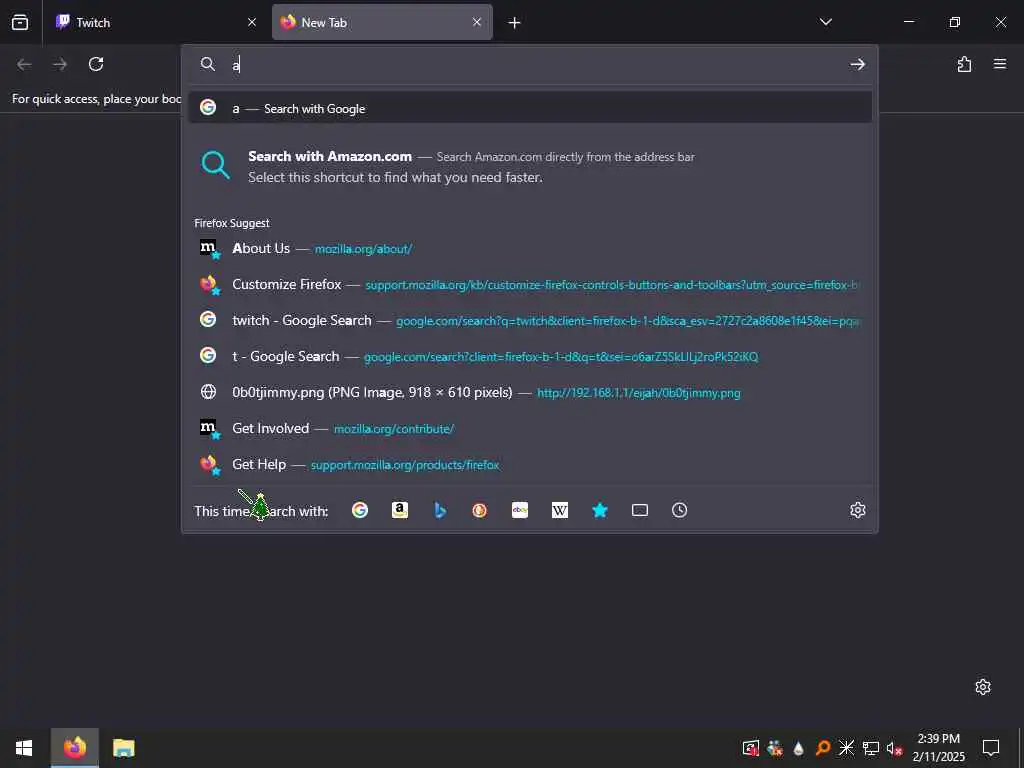The height and width of the screenshot is (768, 1024).
Task: Search this time with Amazon icon
Action: 400,510
